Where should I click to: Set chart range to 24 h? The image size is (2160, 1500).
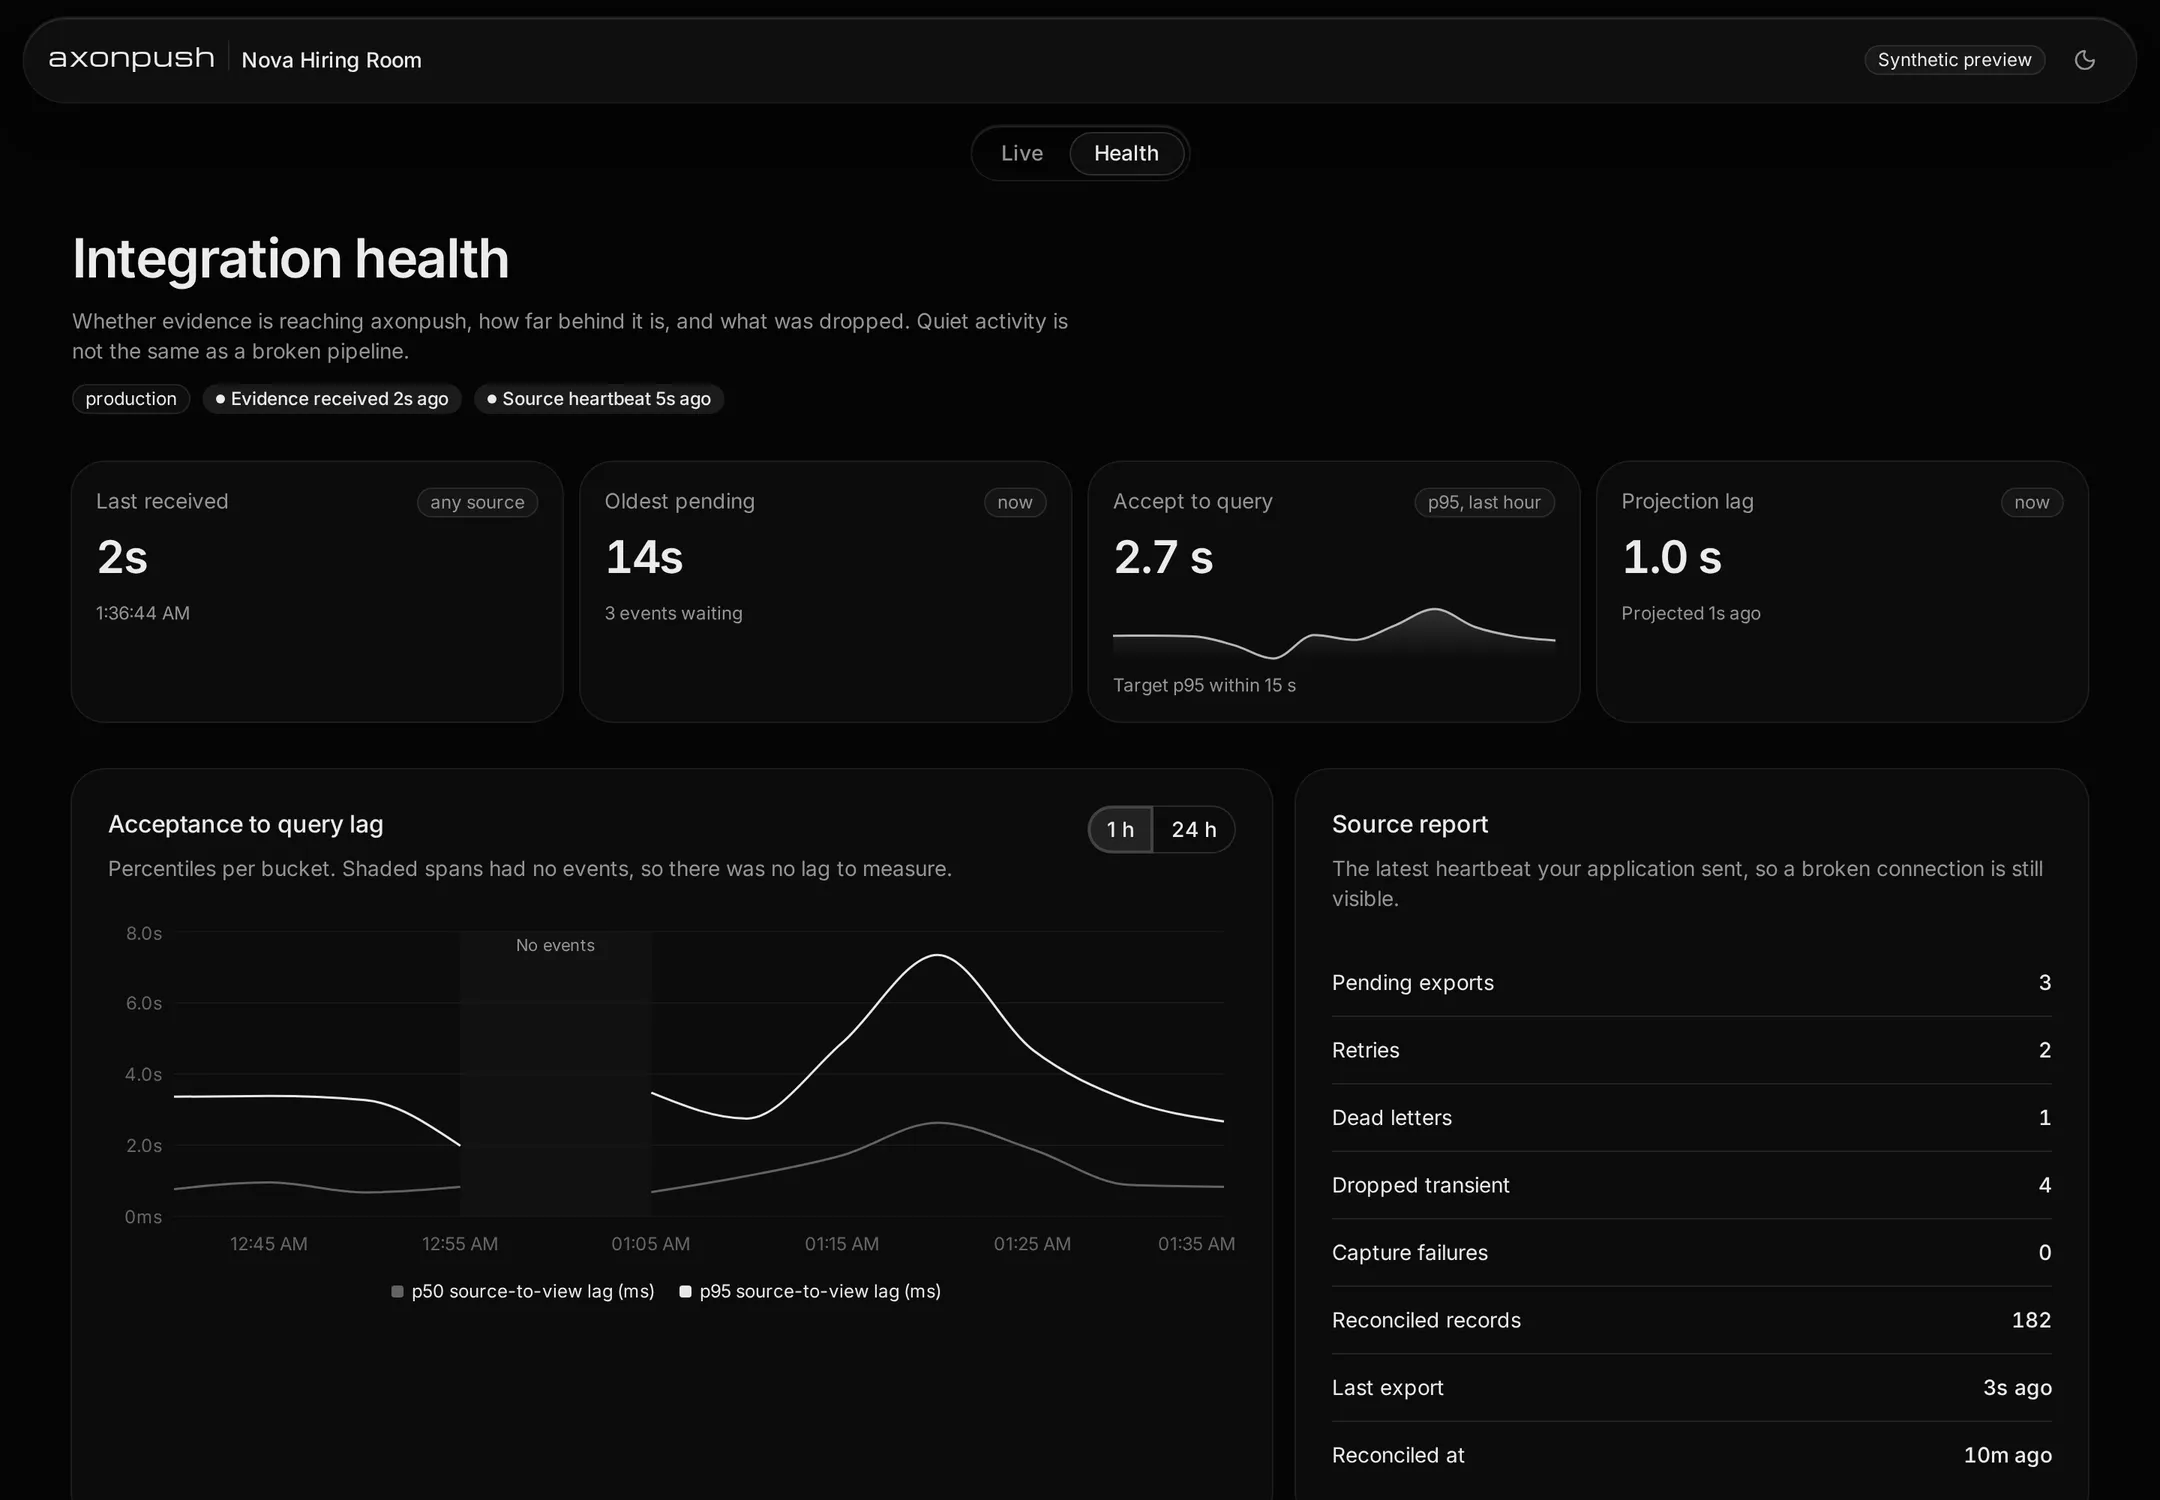pos(1194,829)
